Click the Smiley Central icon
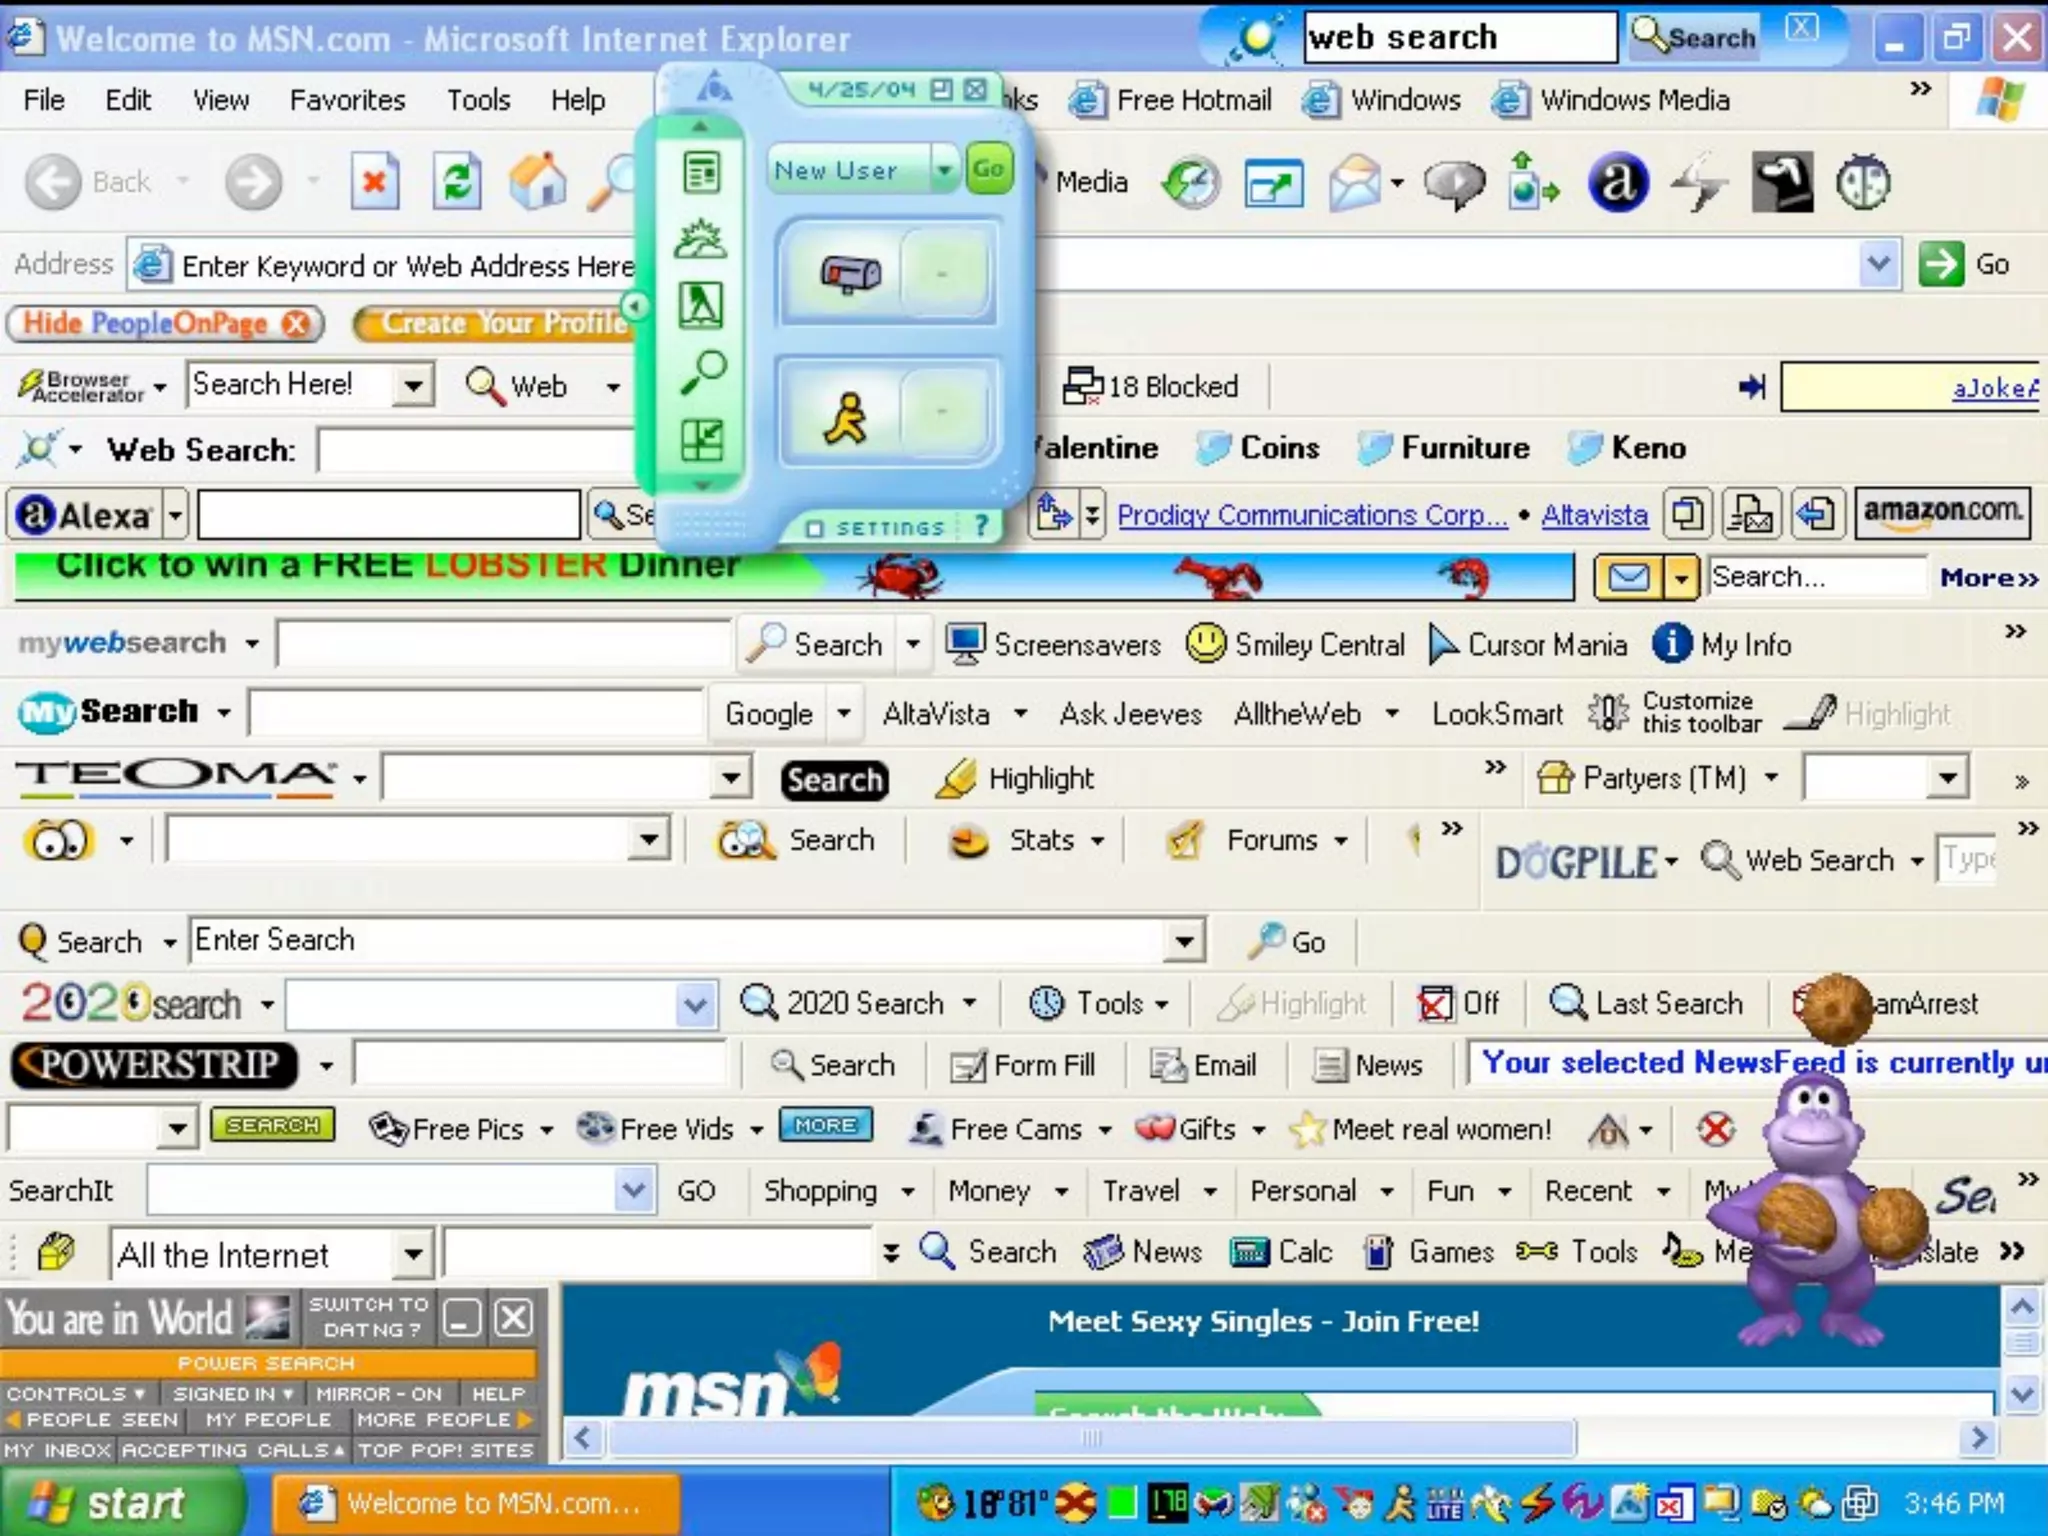The image size is (2048, 1536). (1206, 644)
